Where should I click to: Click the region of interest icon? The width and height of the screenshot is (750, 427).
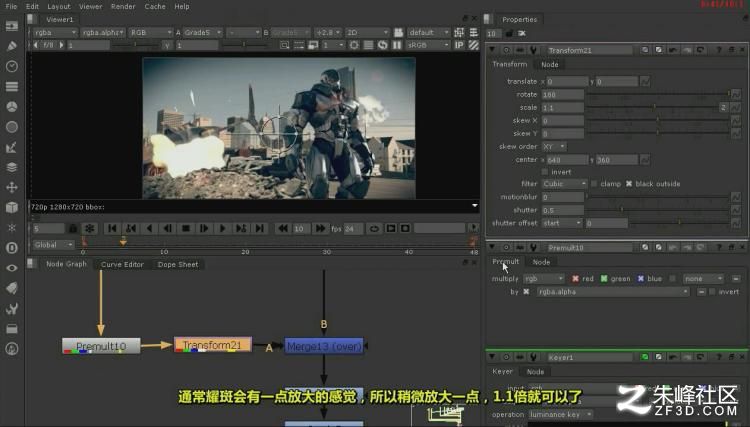(x=284, y=45)
